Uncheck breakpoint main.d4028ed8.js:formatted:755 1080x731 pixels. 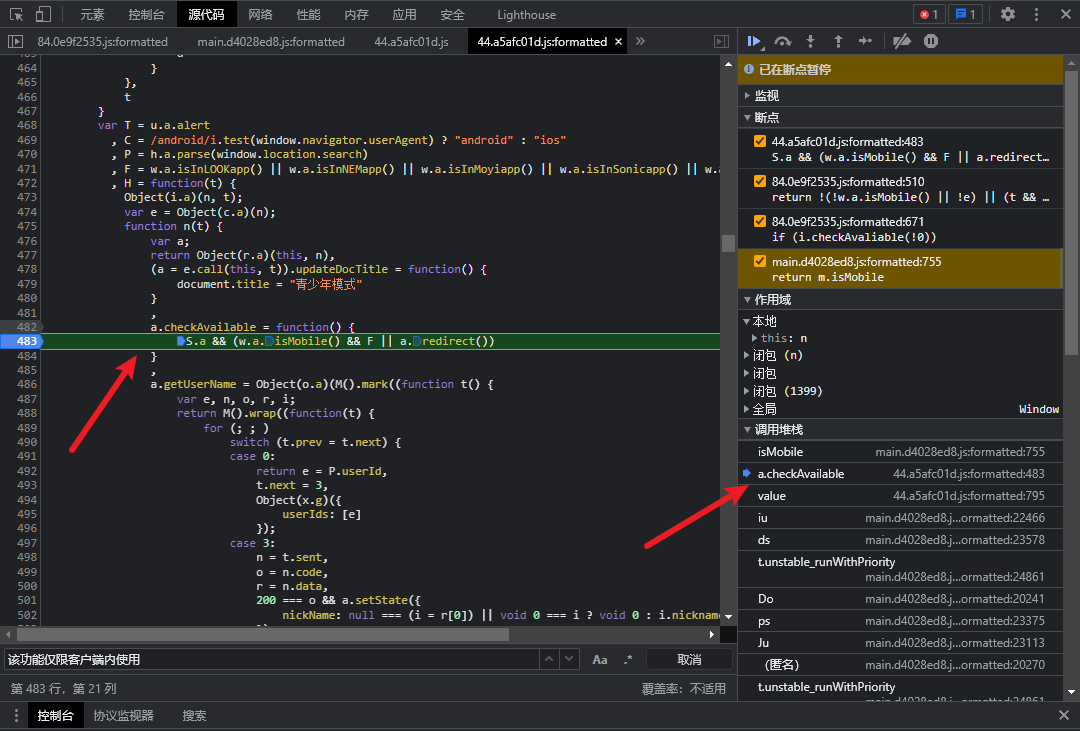pyautogui.click(x=760, y=261)
